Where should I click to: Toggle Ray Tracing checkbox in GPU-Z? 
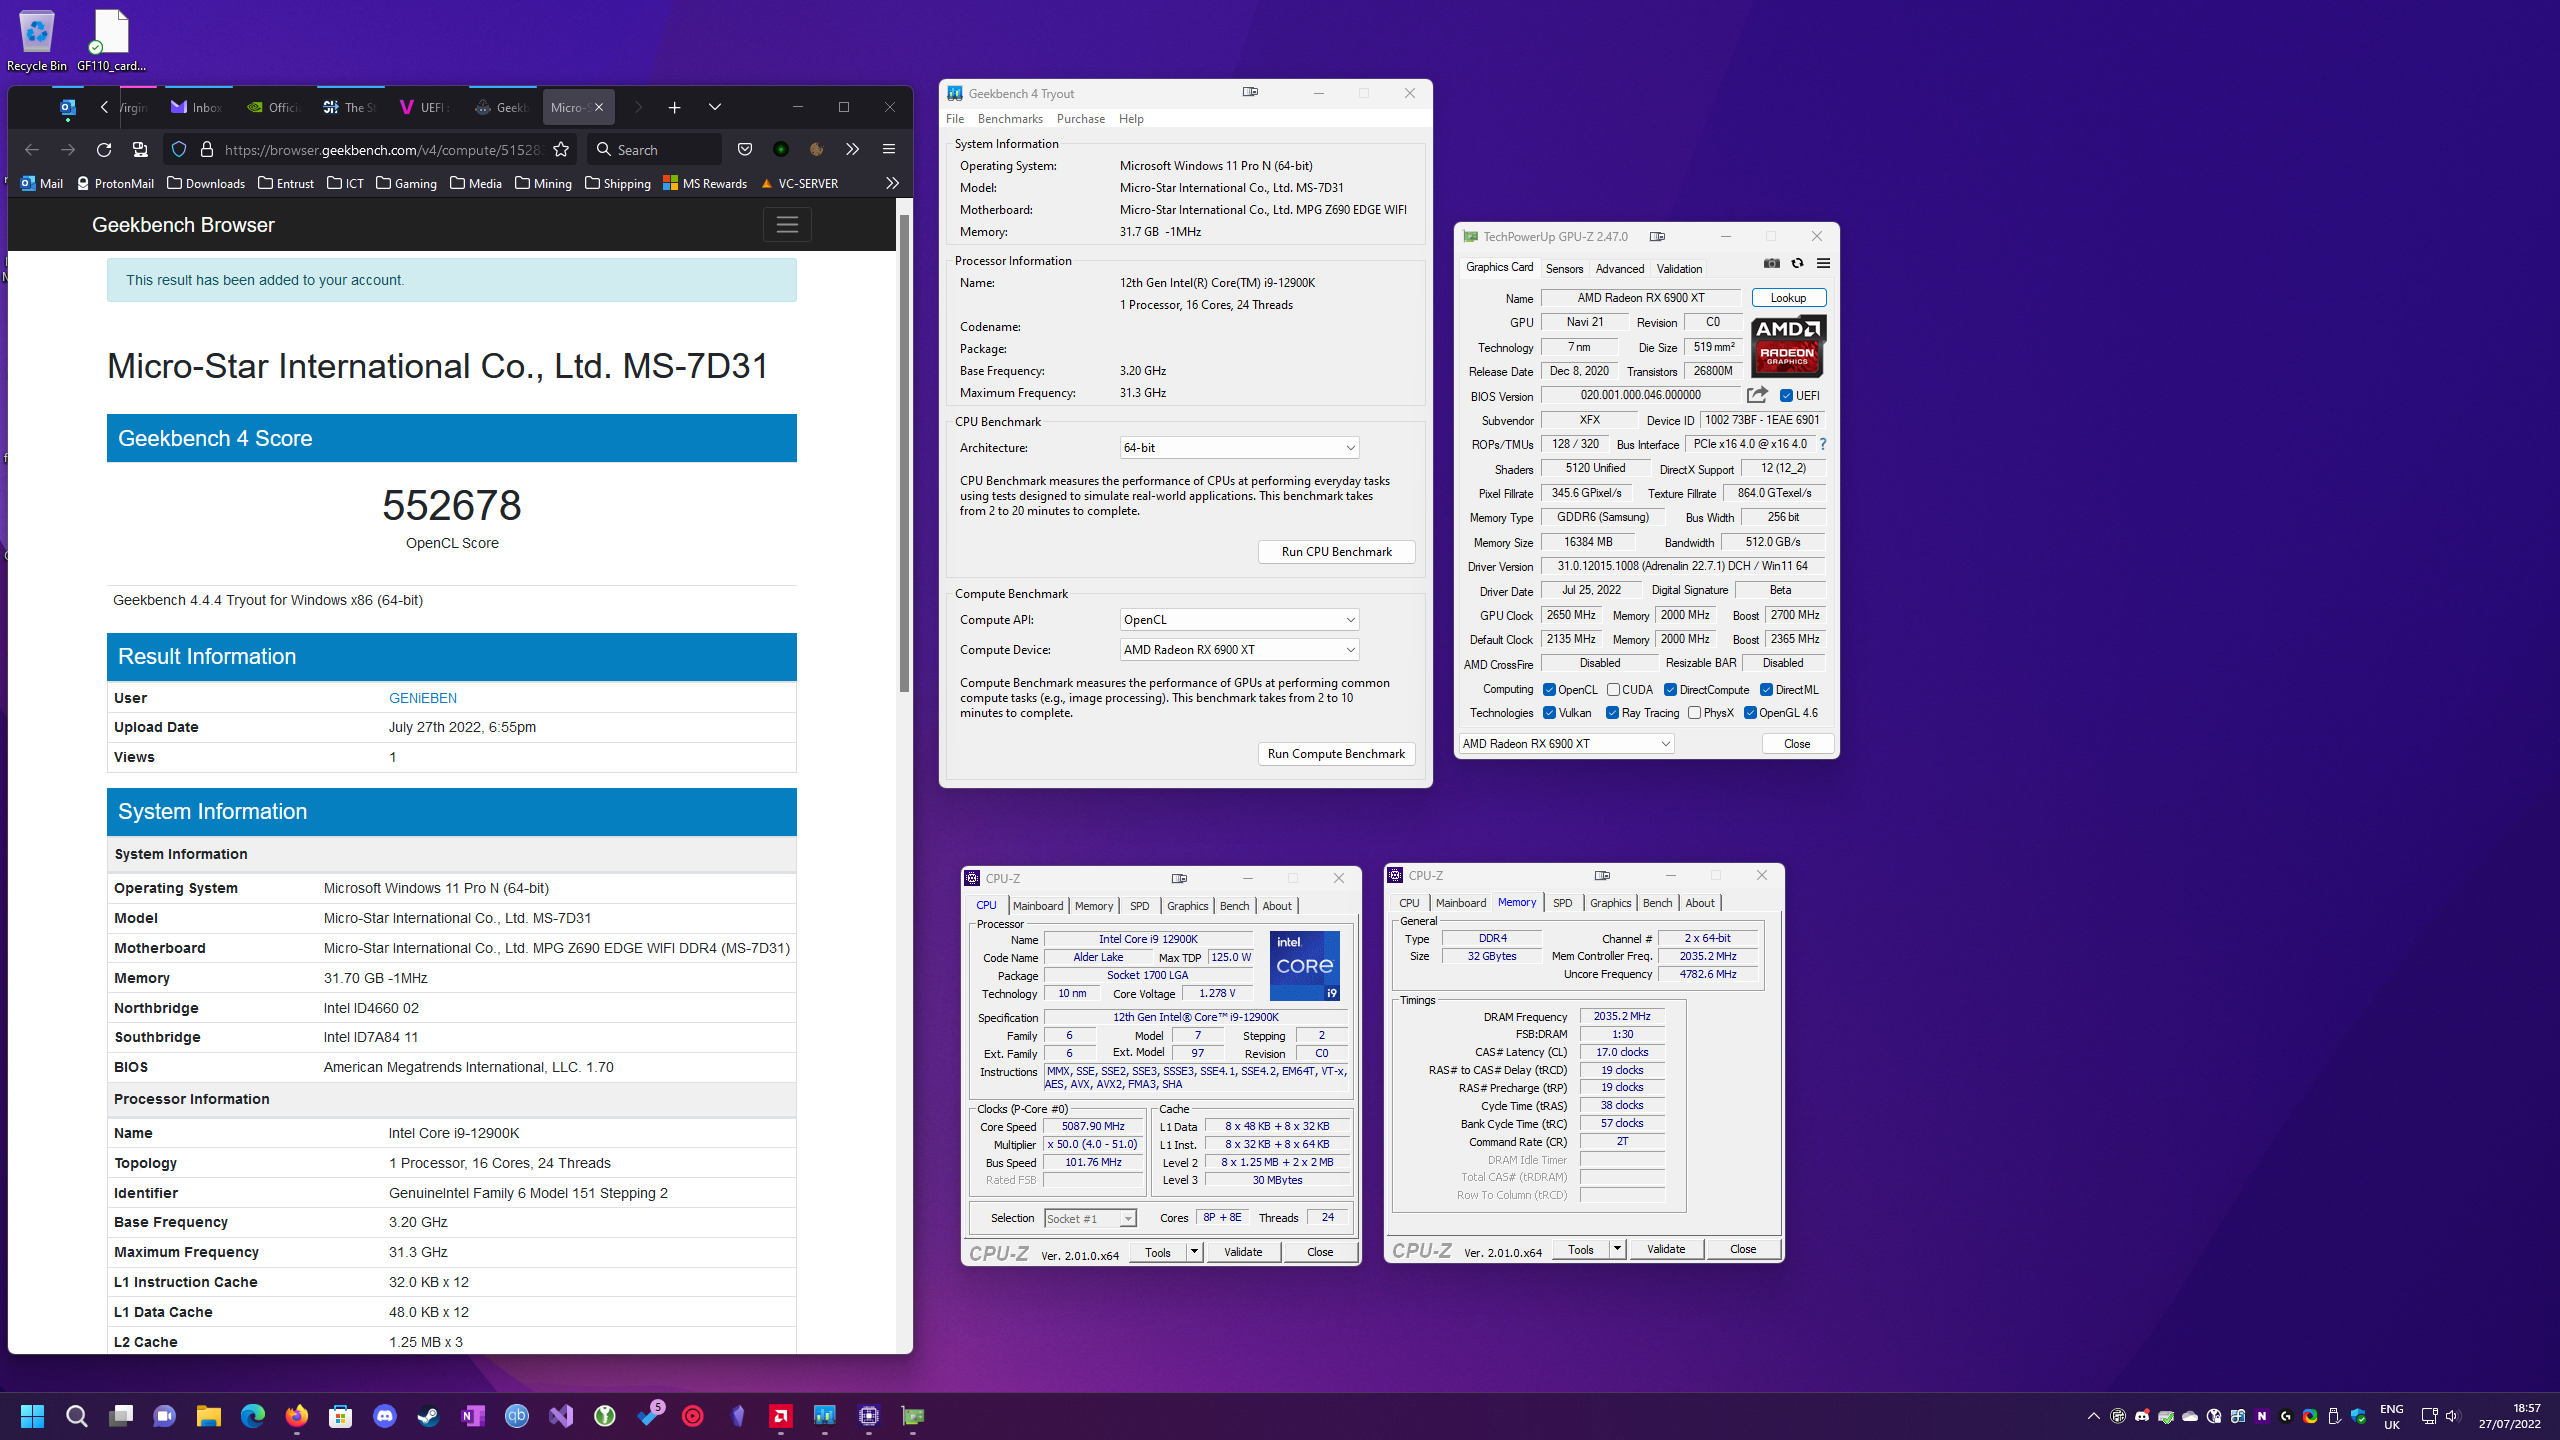pyautogui.click(x=1612, y=713)
